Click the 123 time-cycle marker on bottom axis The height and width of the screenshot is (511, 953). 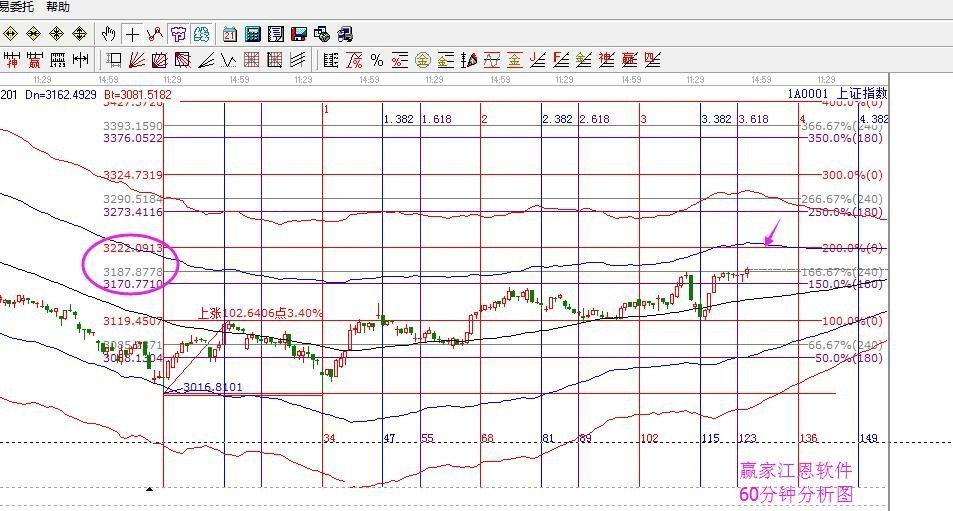[747, 438]
